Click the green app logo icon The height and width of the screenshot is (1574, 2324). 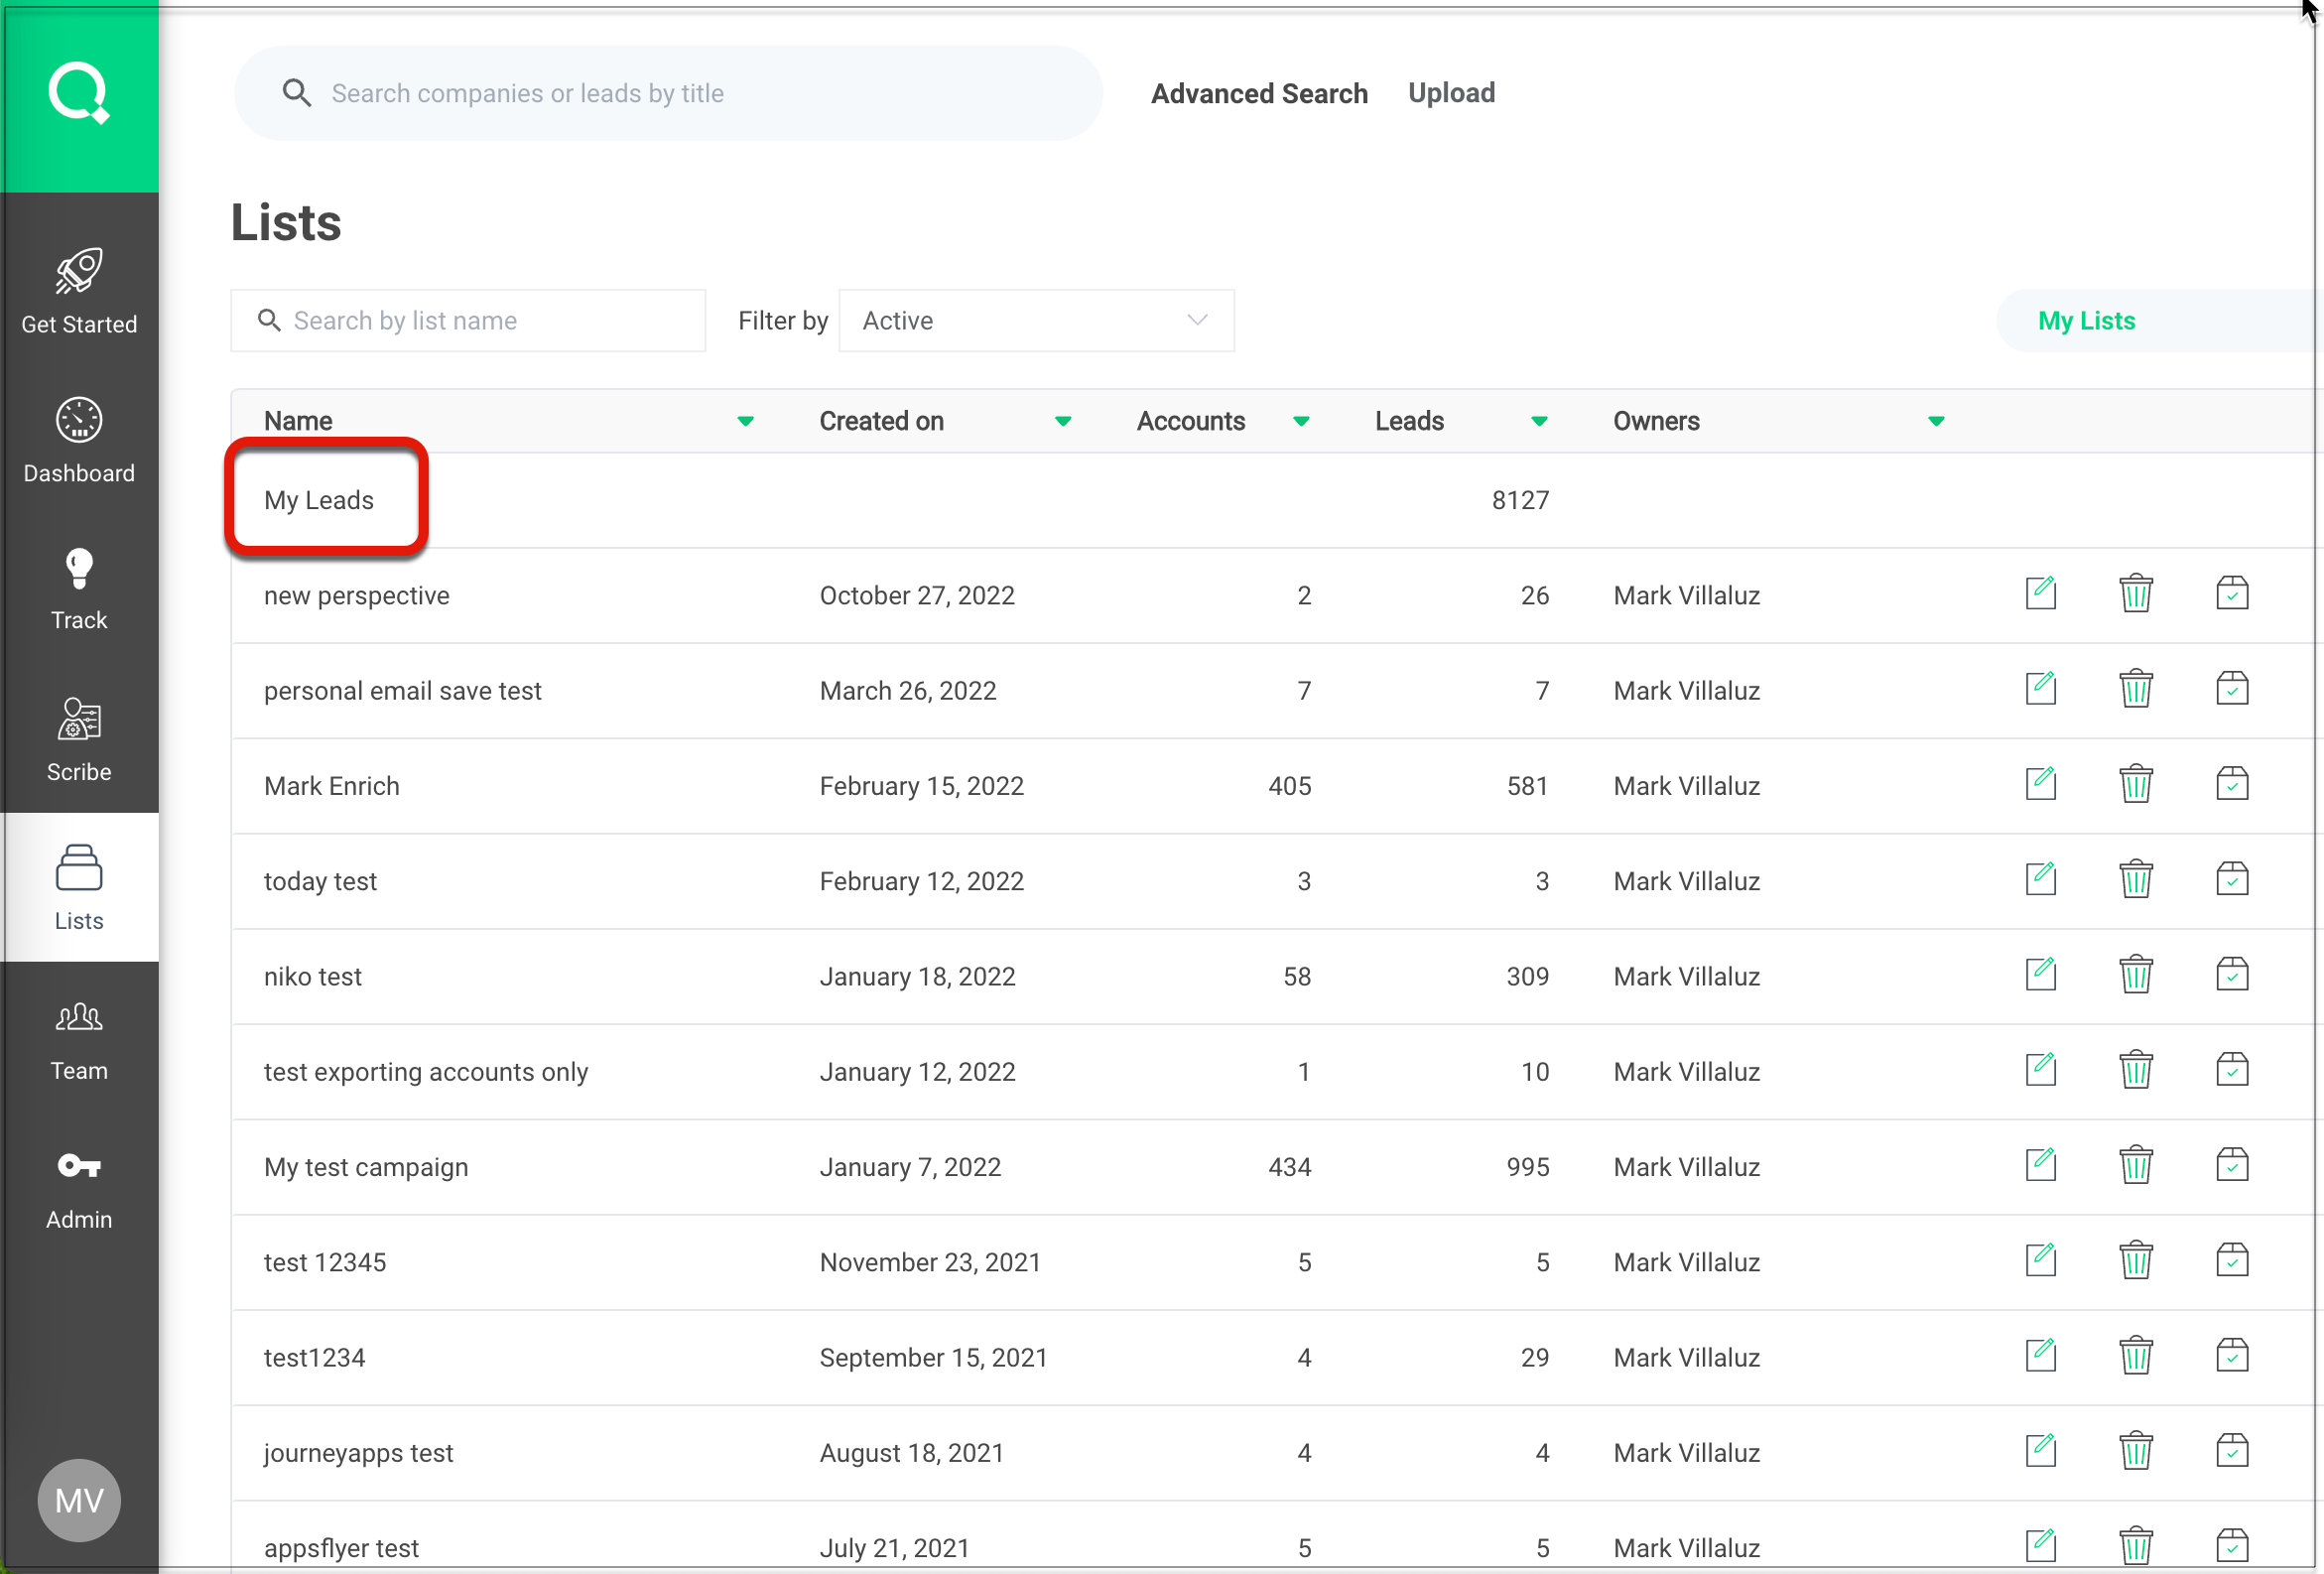(79, 94)
